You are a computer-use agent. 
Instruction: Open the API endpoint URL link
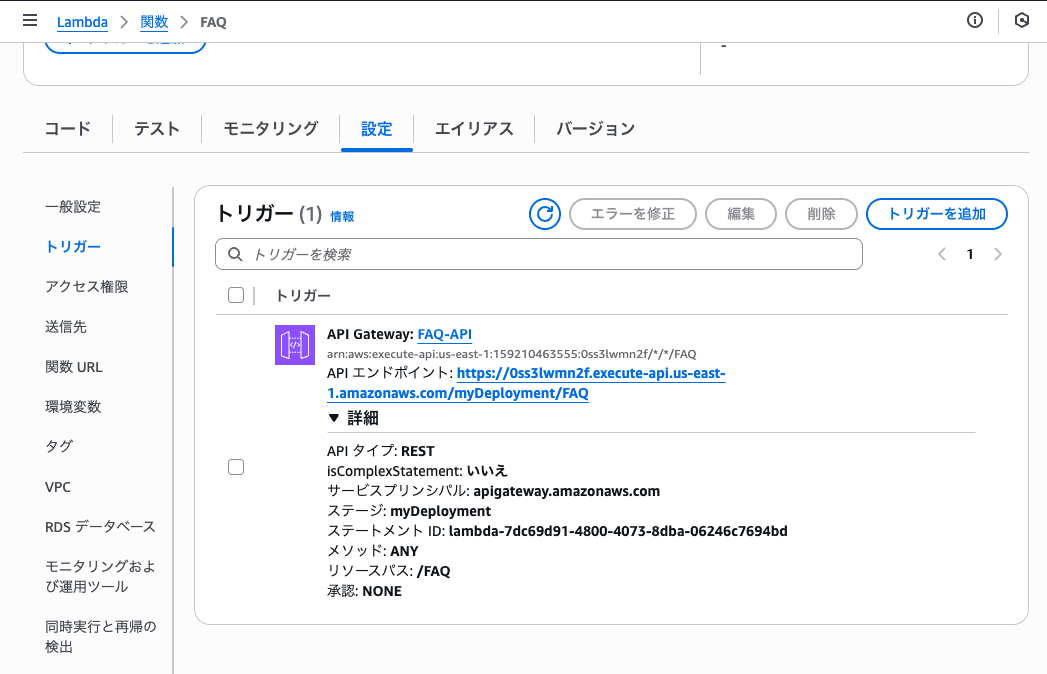point(526,383)
